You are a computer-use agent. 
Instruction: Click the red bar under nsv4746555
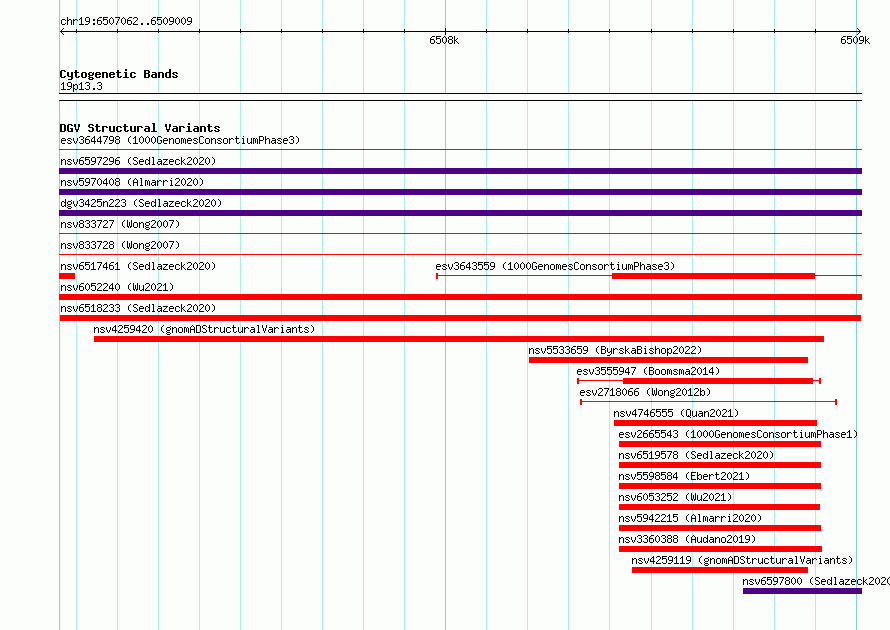(x=715, y=423)
